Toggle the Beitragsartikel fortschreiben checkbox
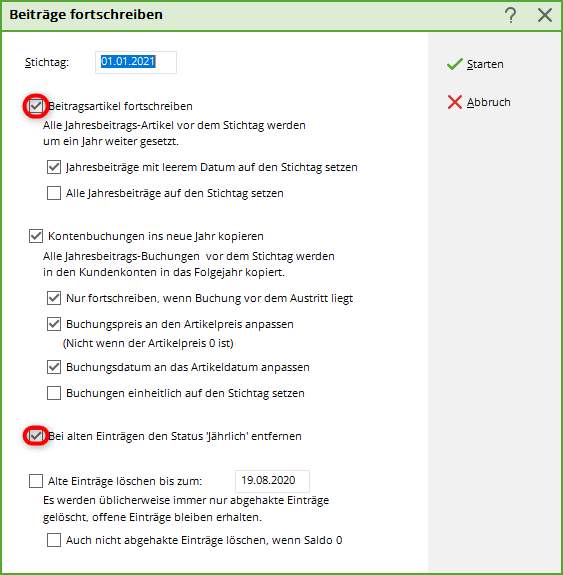 [x=36, y=106]
